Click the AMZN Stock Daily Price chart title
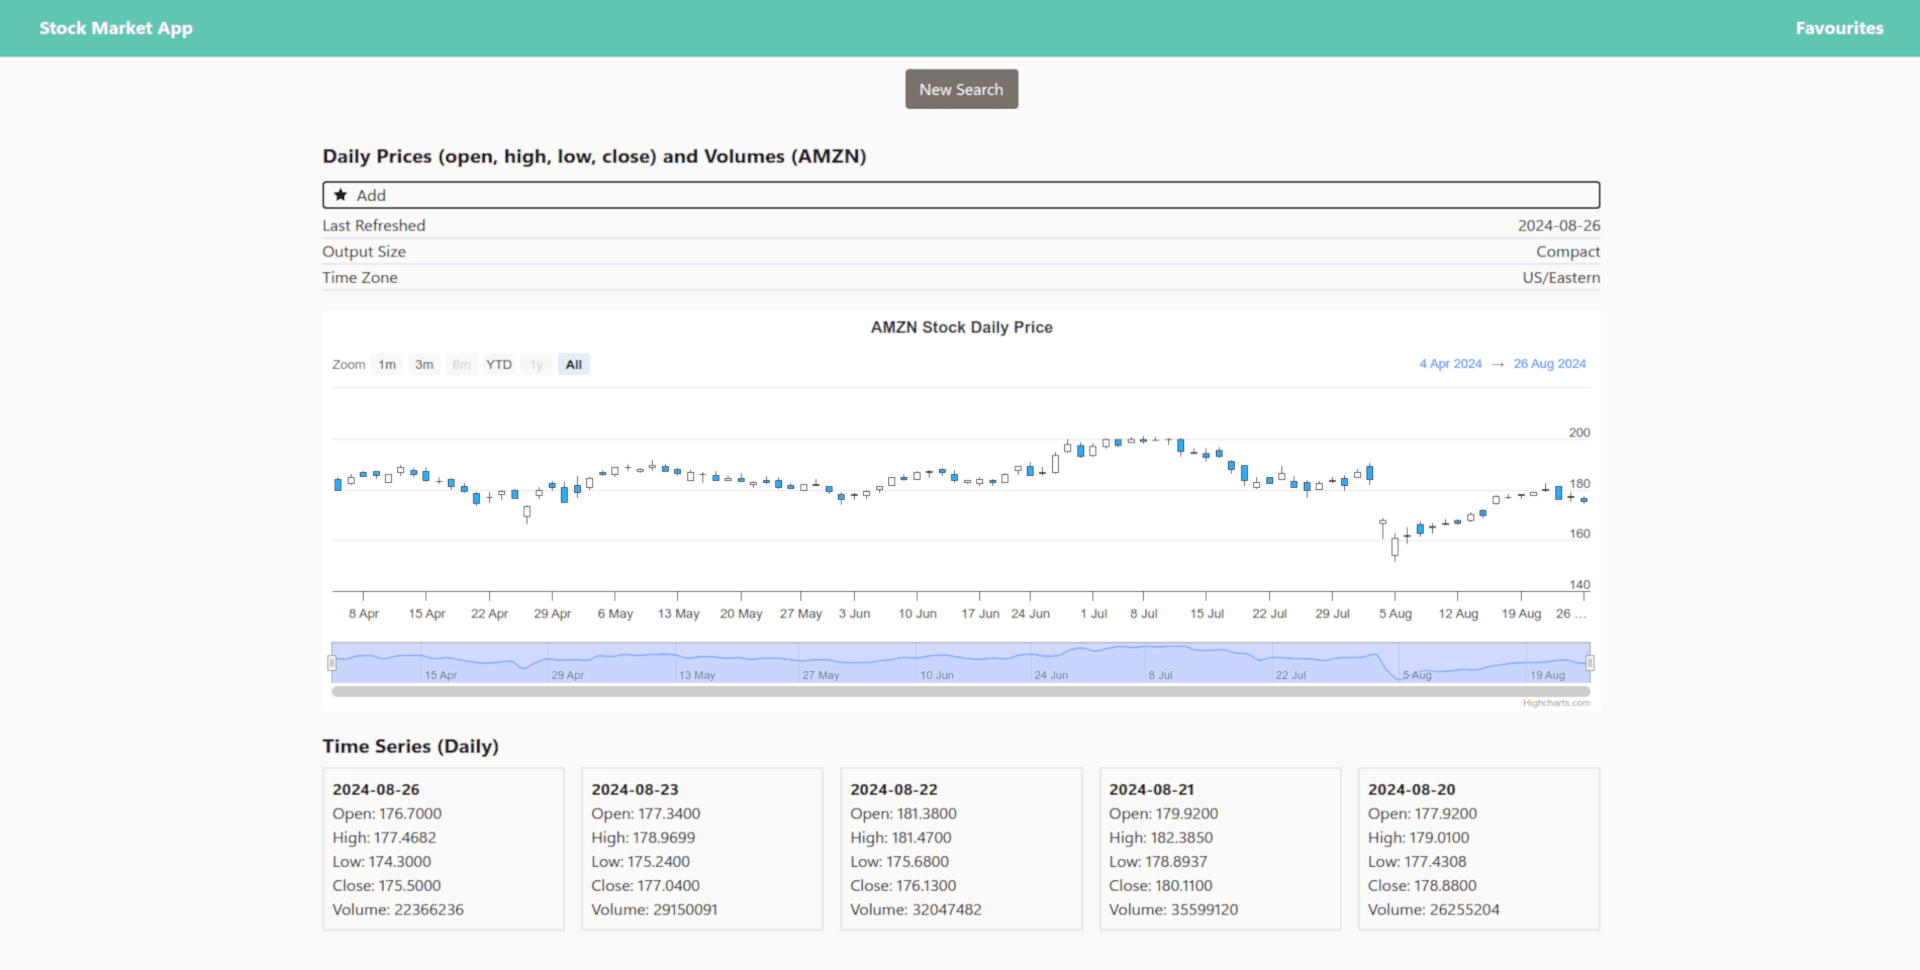Viewport: 1920px width, 970px height. [961, 327]
